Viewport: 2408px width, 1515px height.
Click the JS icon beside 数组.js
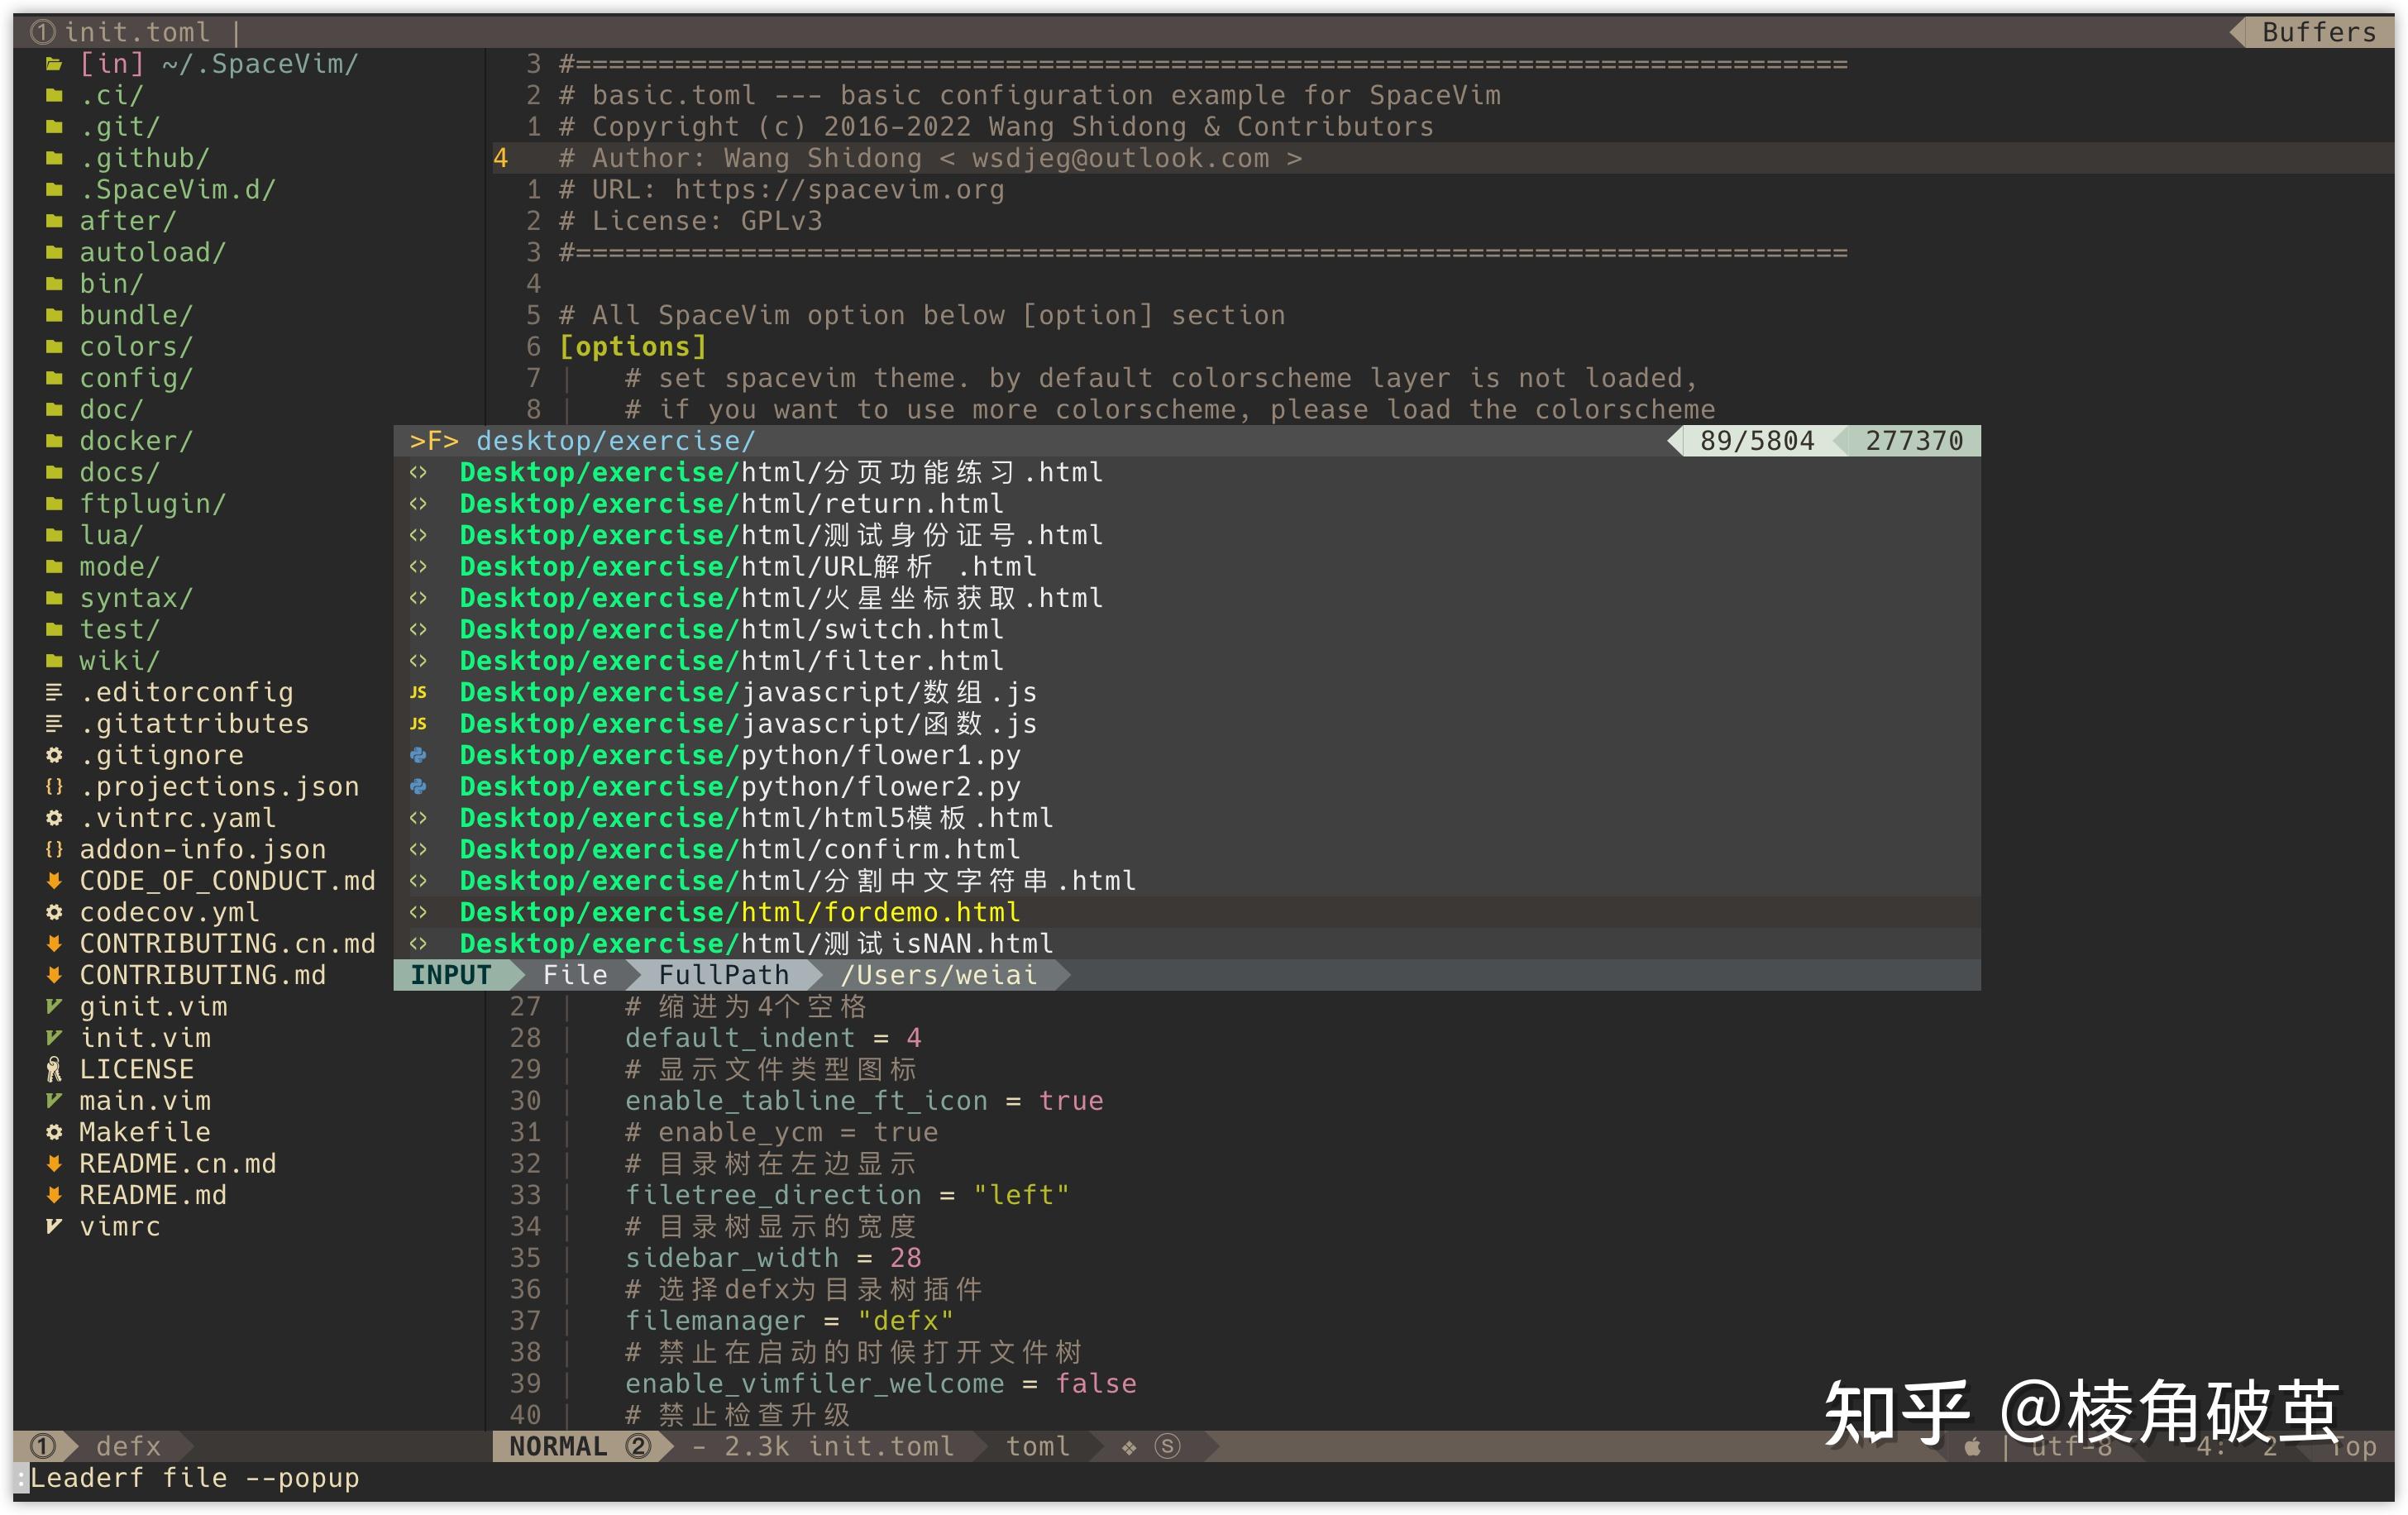(418, 692)
